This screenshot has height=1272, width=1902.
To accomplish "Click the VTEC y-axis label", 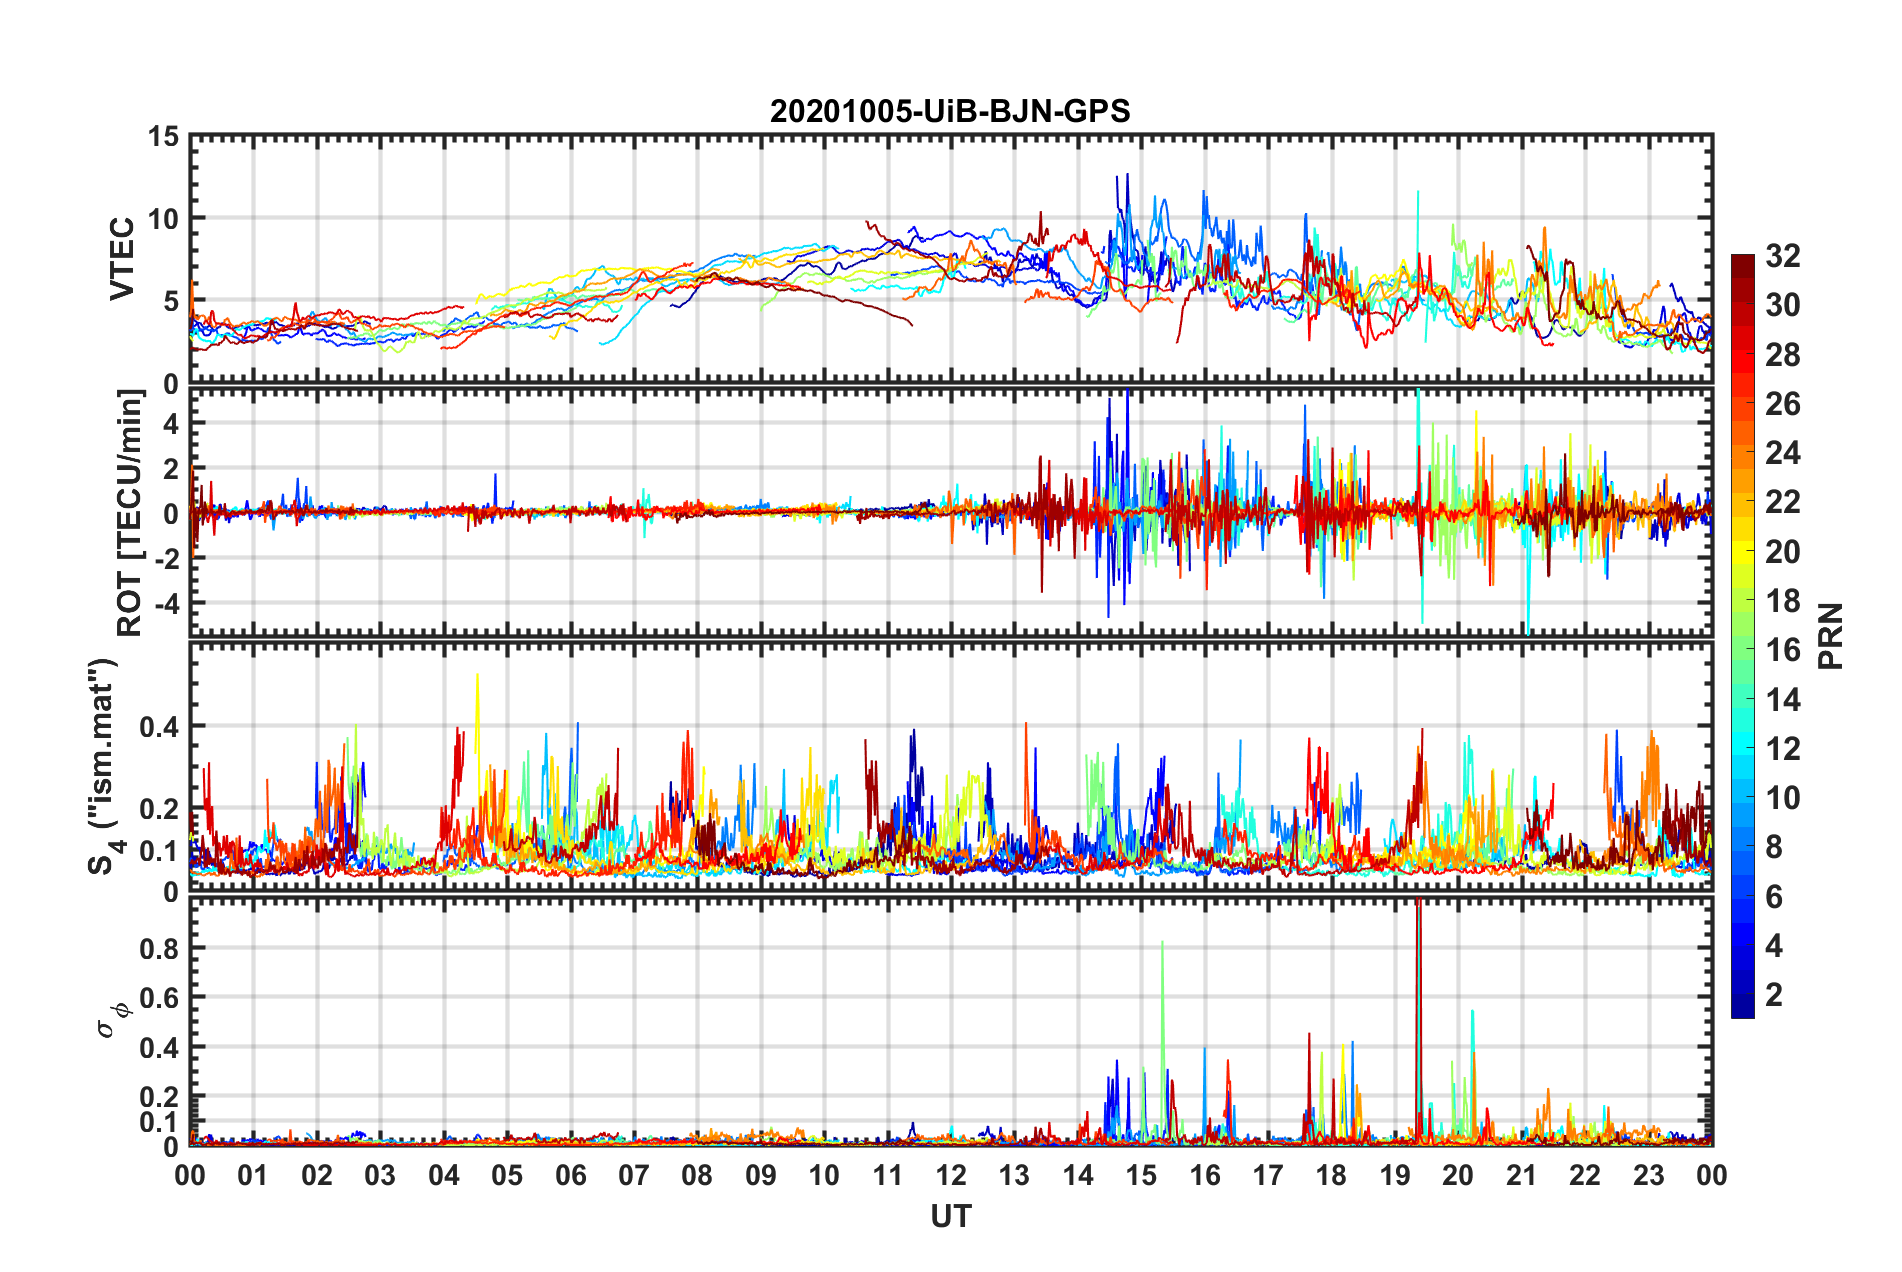I will coord(122,258).
